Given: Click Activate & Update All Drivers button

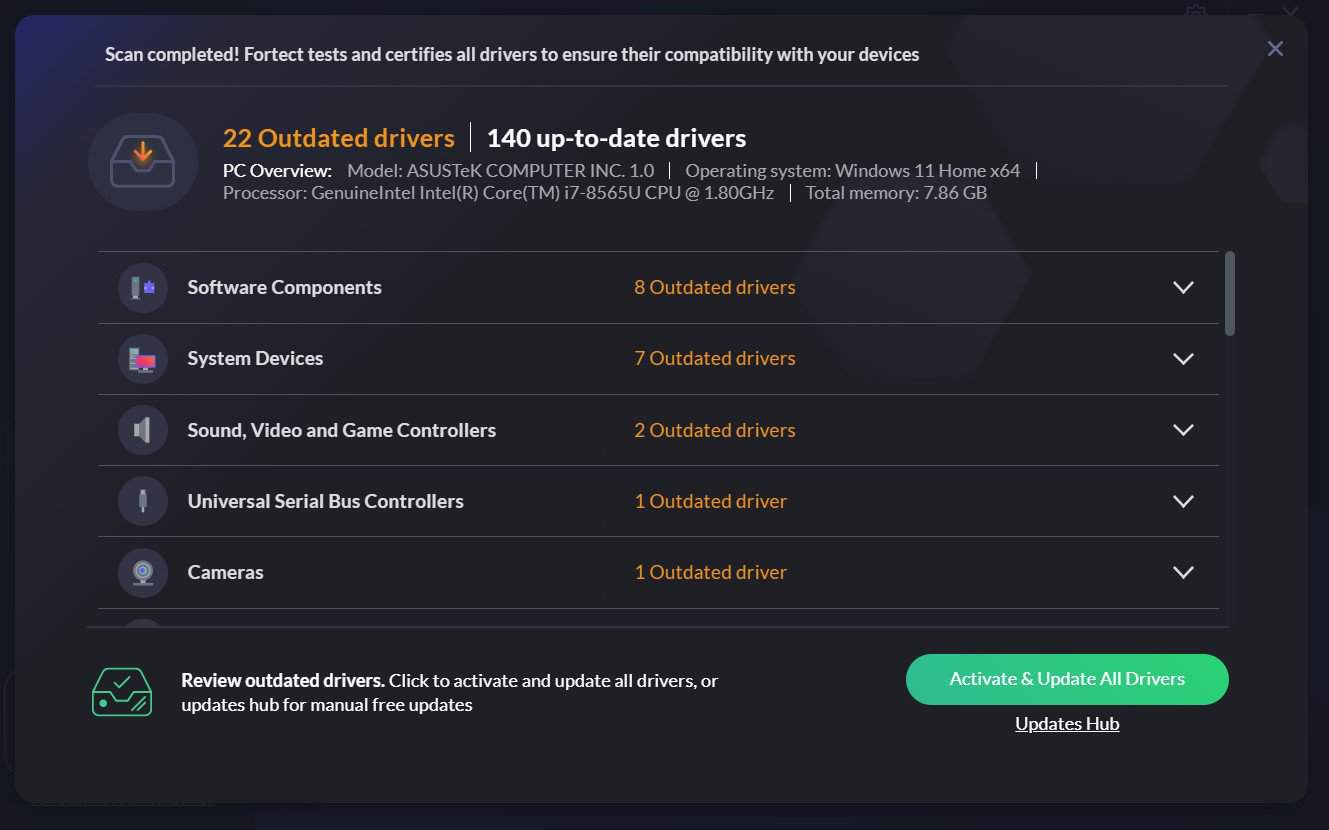Looking at the screenshot, I should (1067, 679).
